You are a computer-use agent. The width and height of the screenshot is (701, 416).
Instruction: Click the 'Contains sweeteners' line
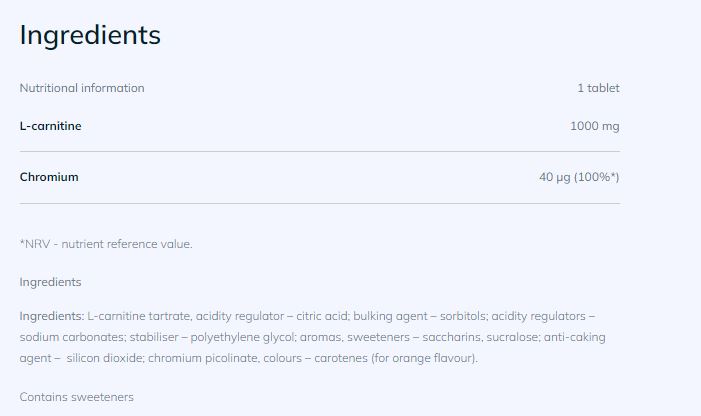[76, 397]
